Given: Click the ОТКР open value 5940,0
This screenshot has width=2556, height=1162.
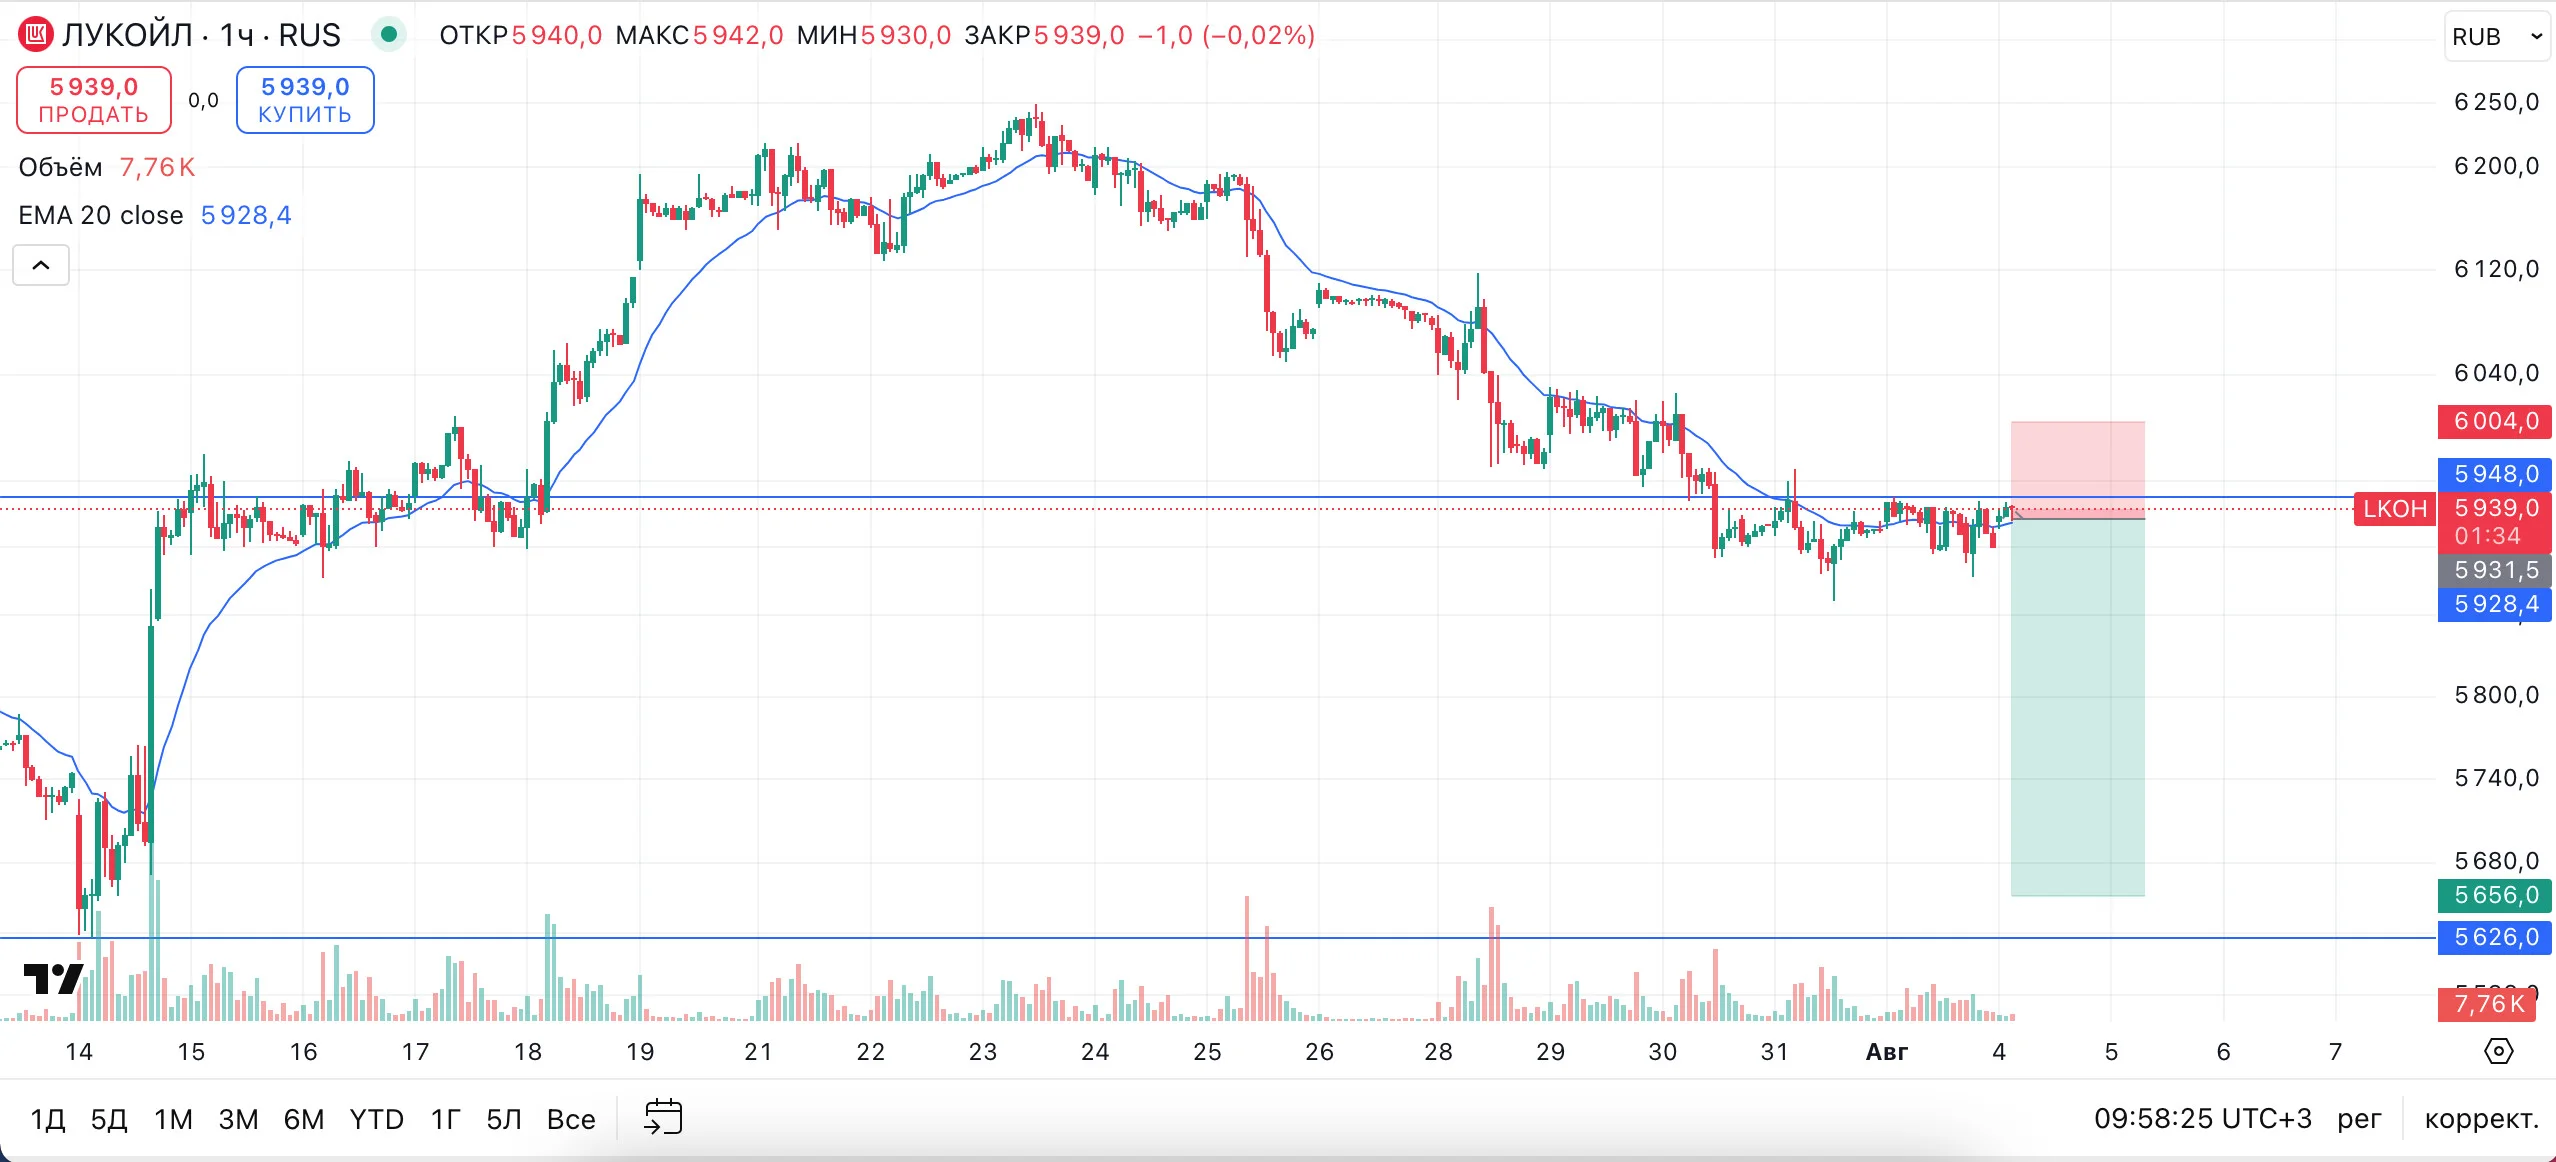Looking at the screenshot, I should pyautogui.click(x=556, y=36).
